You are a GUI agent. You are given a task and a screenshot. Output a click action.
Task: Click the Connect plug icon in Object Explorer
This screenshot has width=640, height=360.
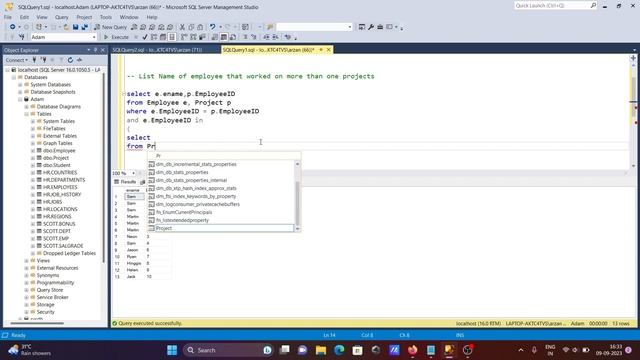[34, 60]
